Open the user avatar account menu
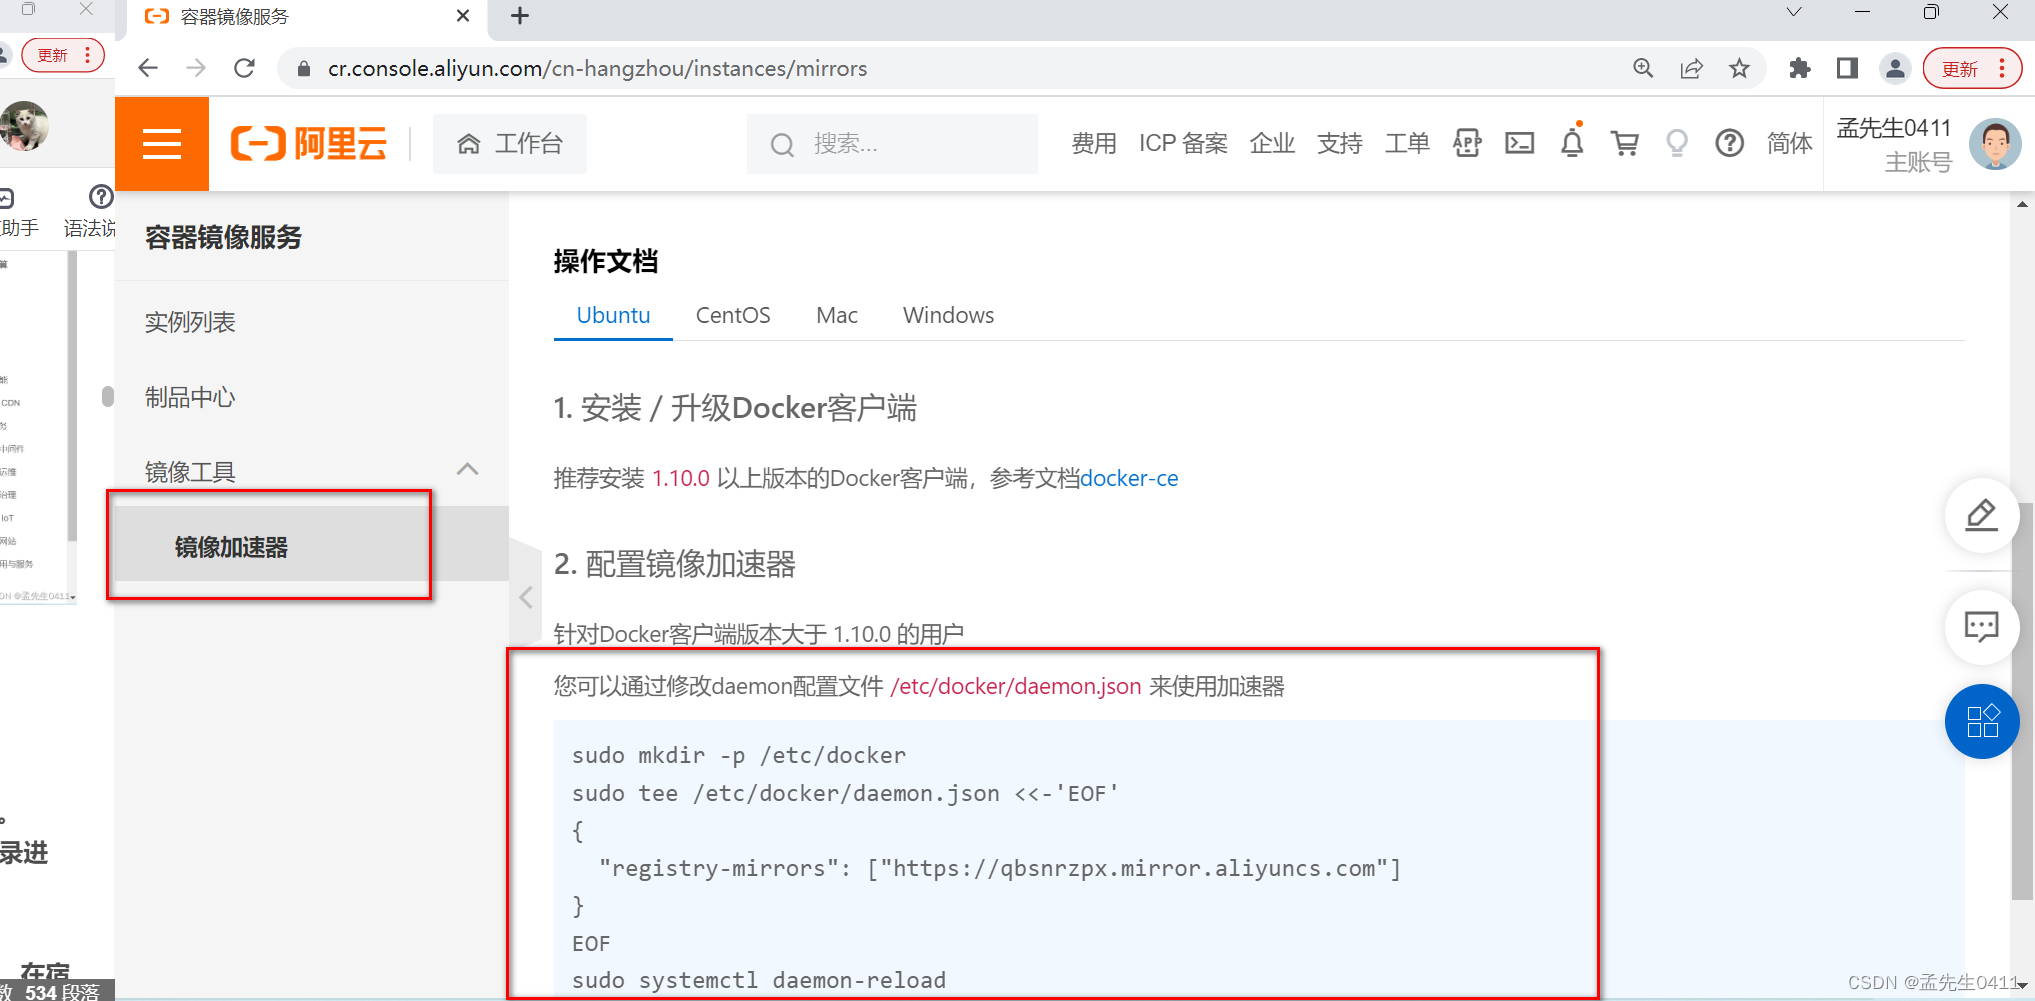Screen dimensions: 2035x1001 [1995, 144]
